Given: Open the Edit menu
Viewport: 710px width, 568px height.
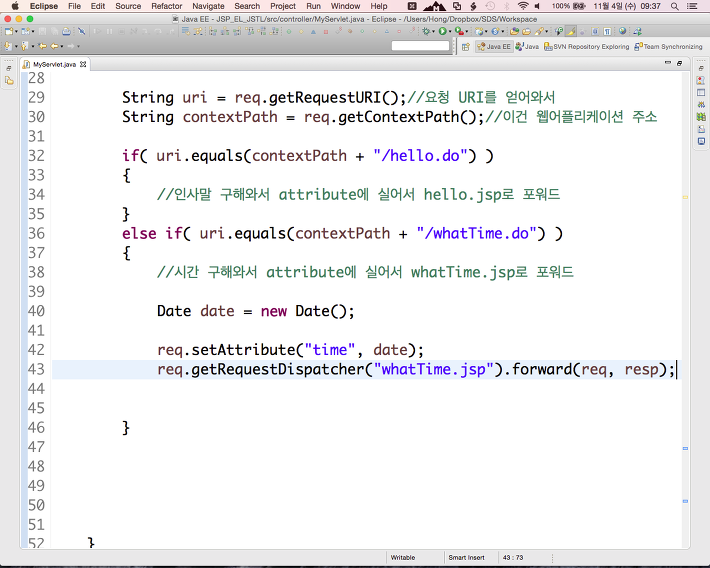Looking at the screenshot, I should [97, 6].
